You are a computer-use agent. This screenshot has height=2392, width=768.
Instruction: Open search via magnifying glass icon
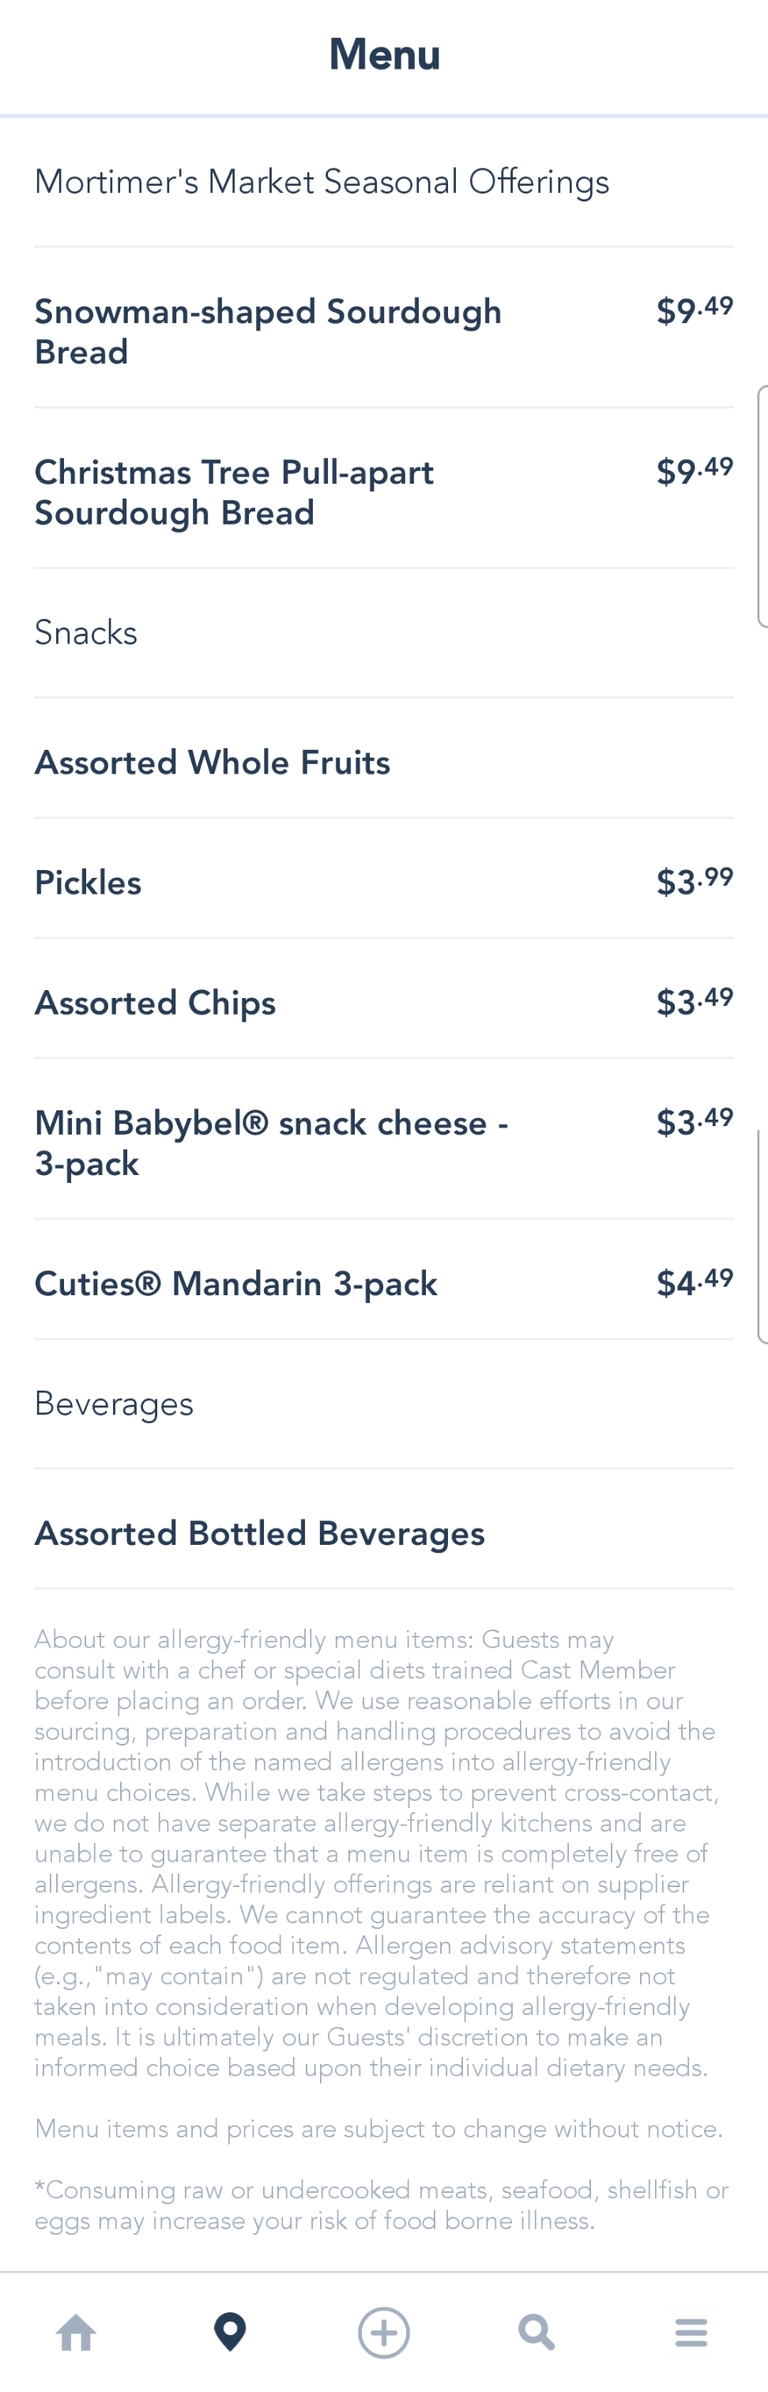pyautogui.click(x=537, y=2332)
